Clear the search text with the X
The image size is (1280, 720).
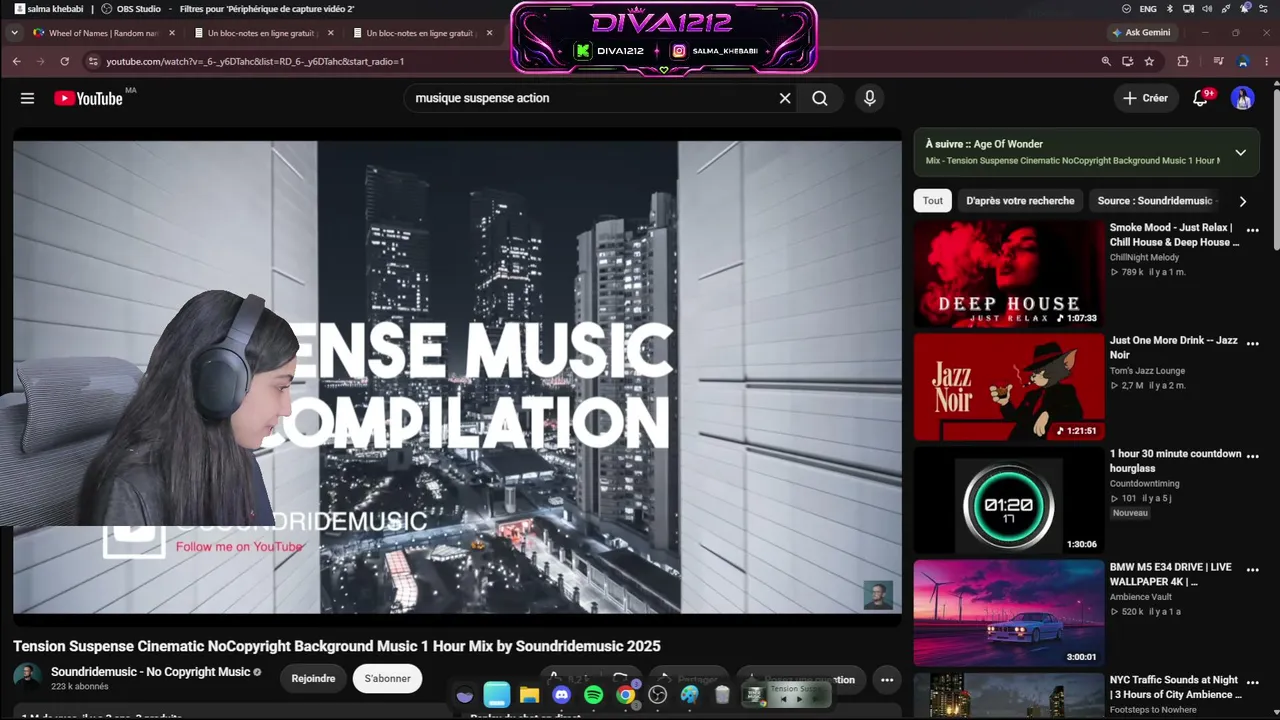pos(785,98)
